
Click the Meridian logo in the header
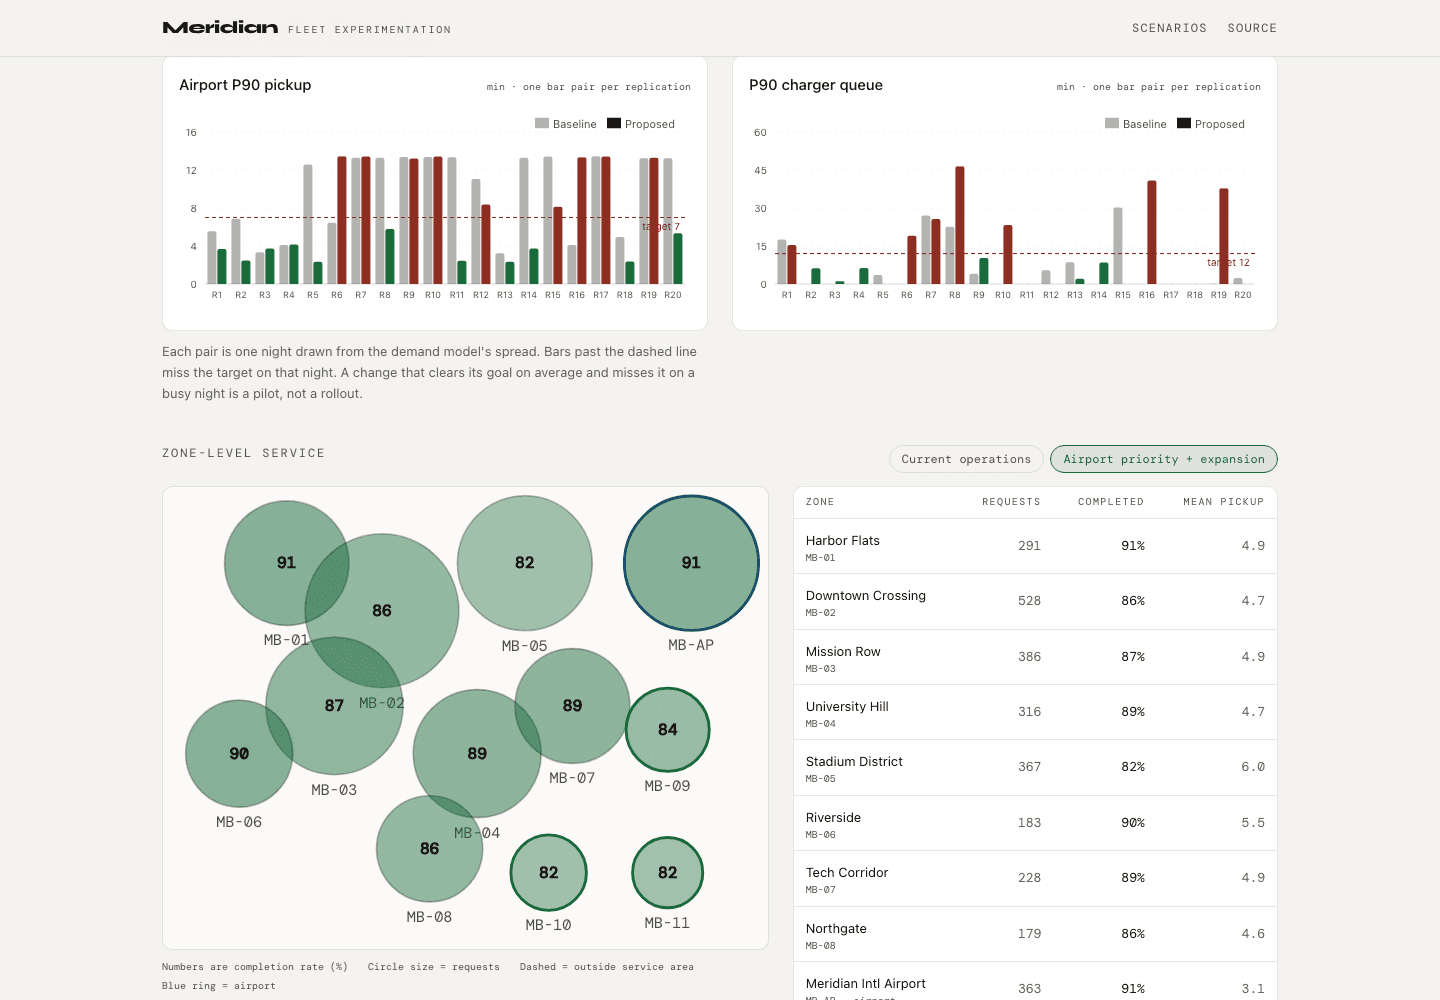220,28
